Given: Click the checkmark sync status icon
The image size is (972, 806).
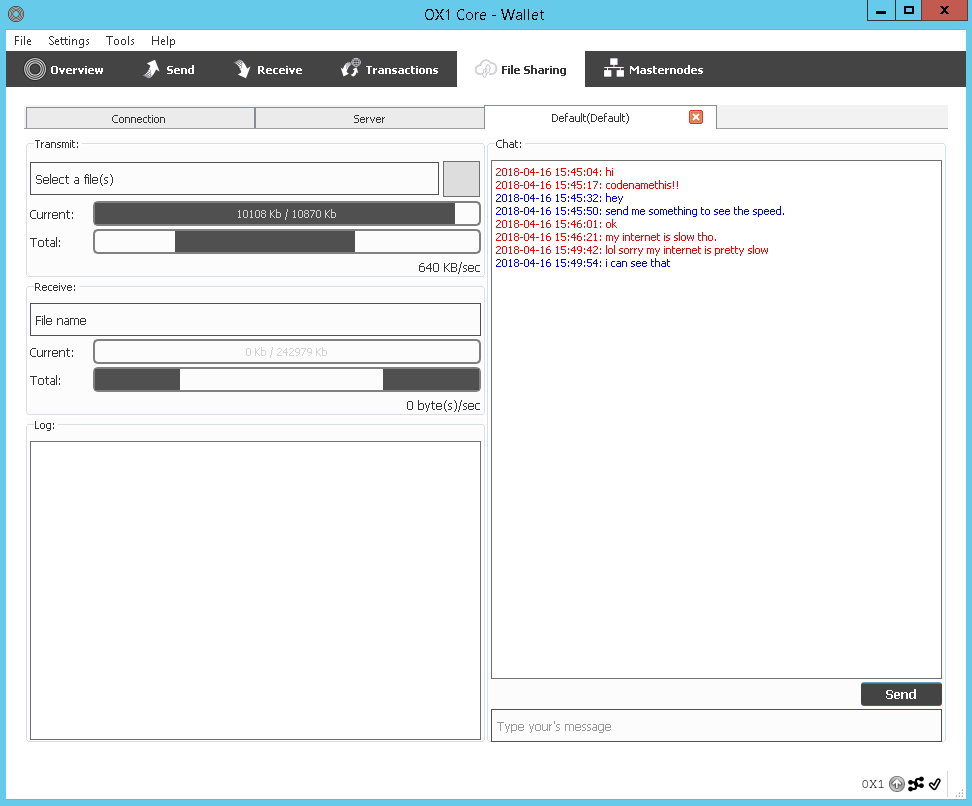Looking at the screenshot, I should (x=935, y=784).
